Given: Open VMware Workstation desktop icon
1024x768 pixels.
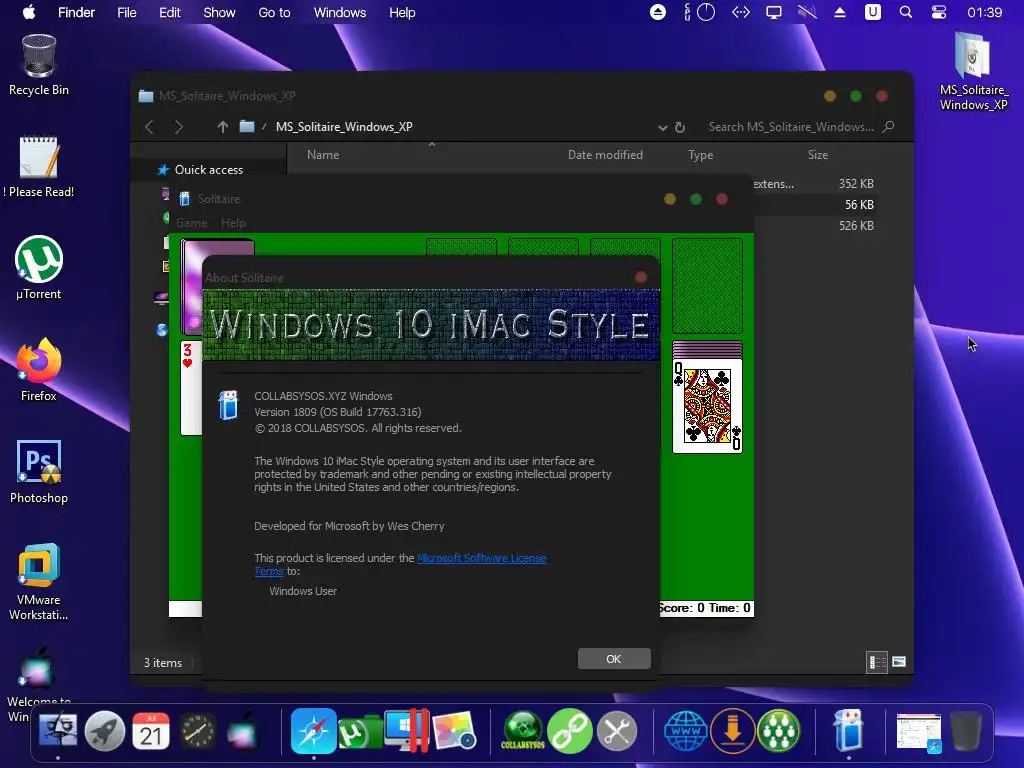Looking at the screenshot, I should [39, 581].
